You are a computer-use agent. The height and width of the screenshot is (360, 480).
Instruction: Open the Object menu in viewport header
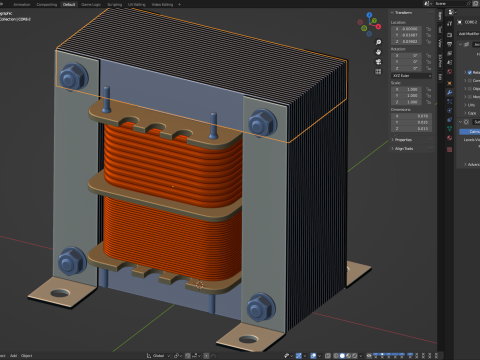(27, 356)
